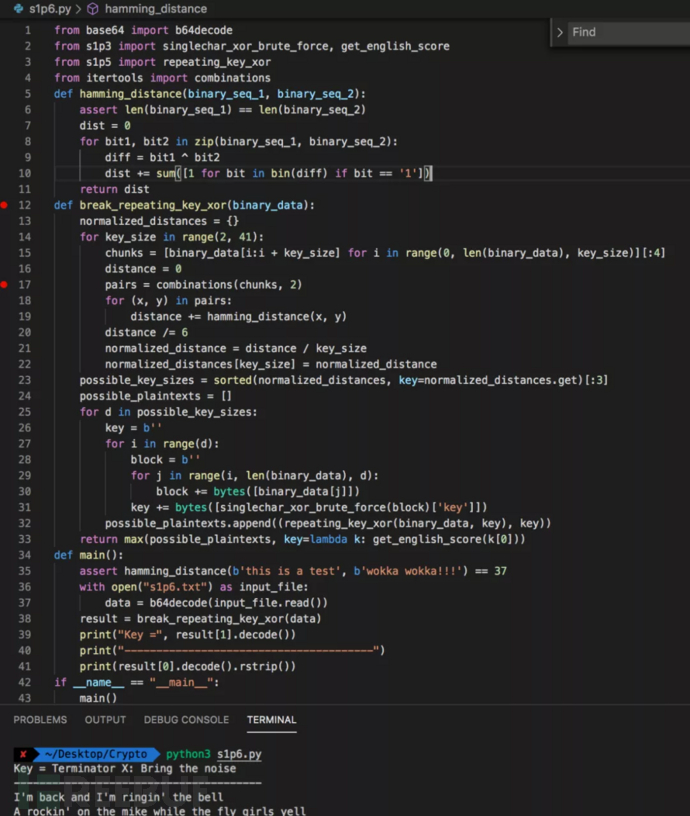Expand the Find widget replace chevron
Screen dimensions: 690x816
[x=560, y=33]
